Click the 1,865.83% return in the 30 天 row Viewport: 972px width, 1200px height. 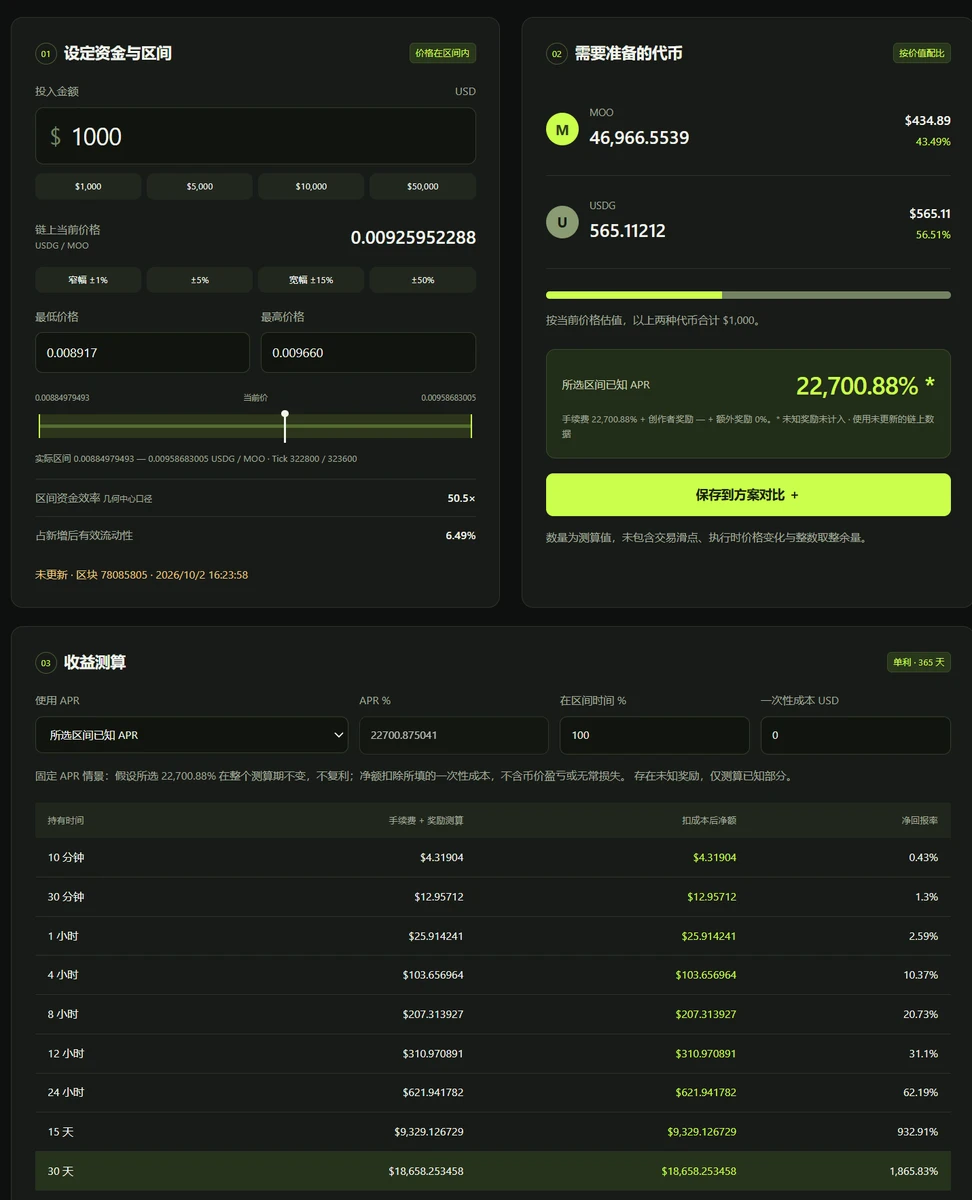point(913,1171)
